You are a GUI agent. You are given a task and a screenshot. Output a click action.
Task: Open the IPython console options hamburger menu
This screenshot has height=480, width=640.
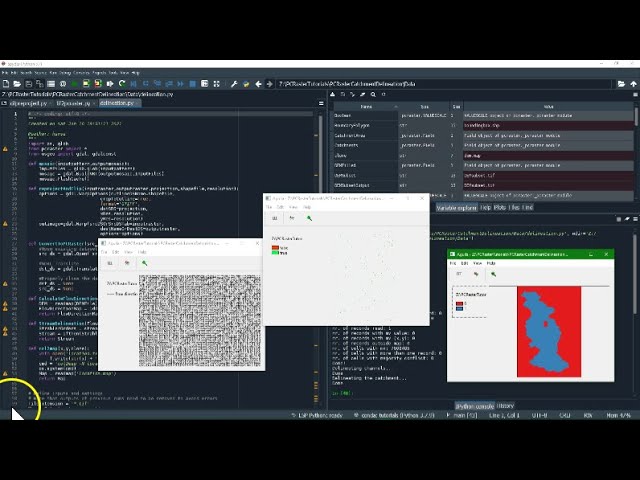636,219
